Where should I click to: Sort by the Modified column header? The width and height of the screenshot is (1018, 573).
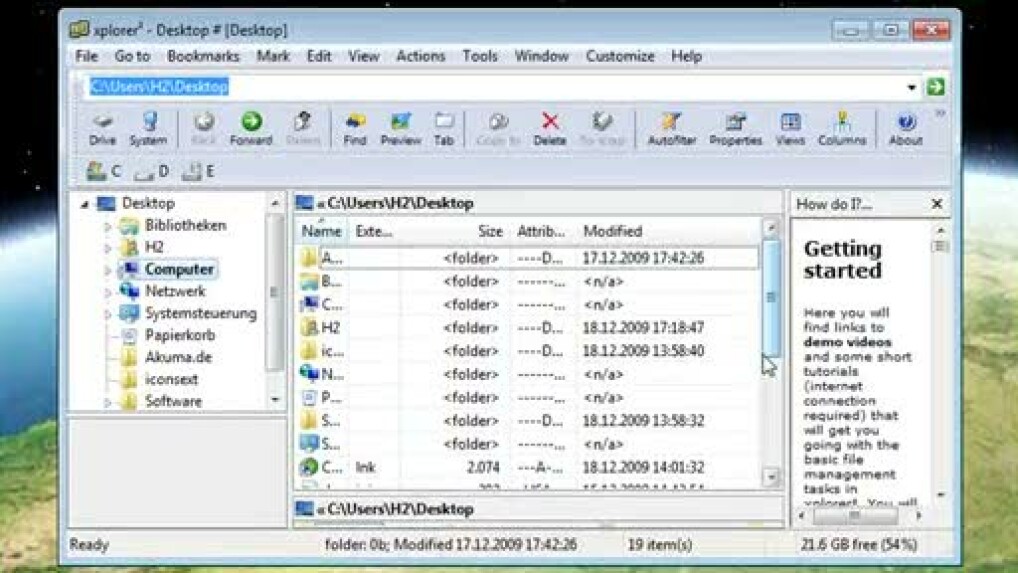[612, 231]
